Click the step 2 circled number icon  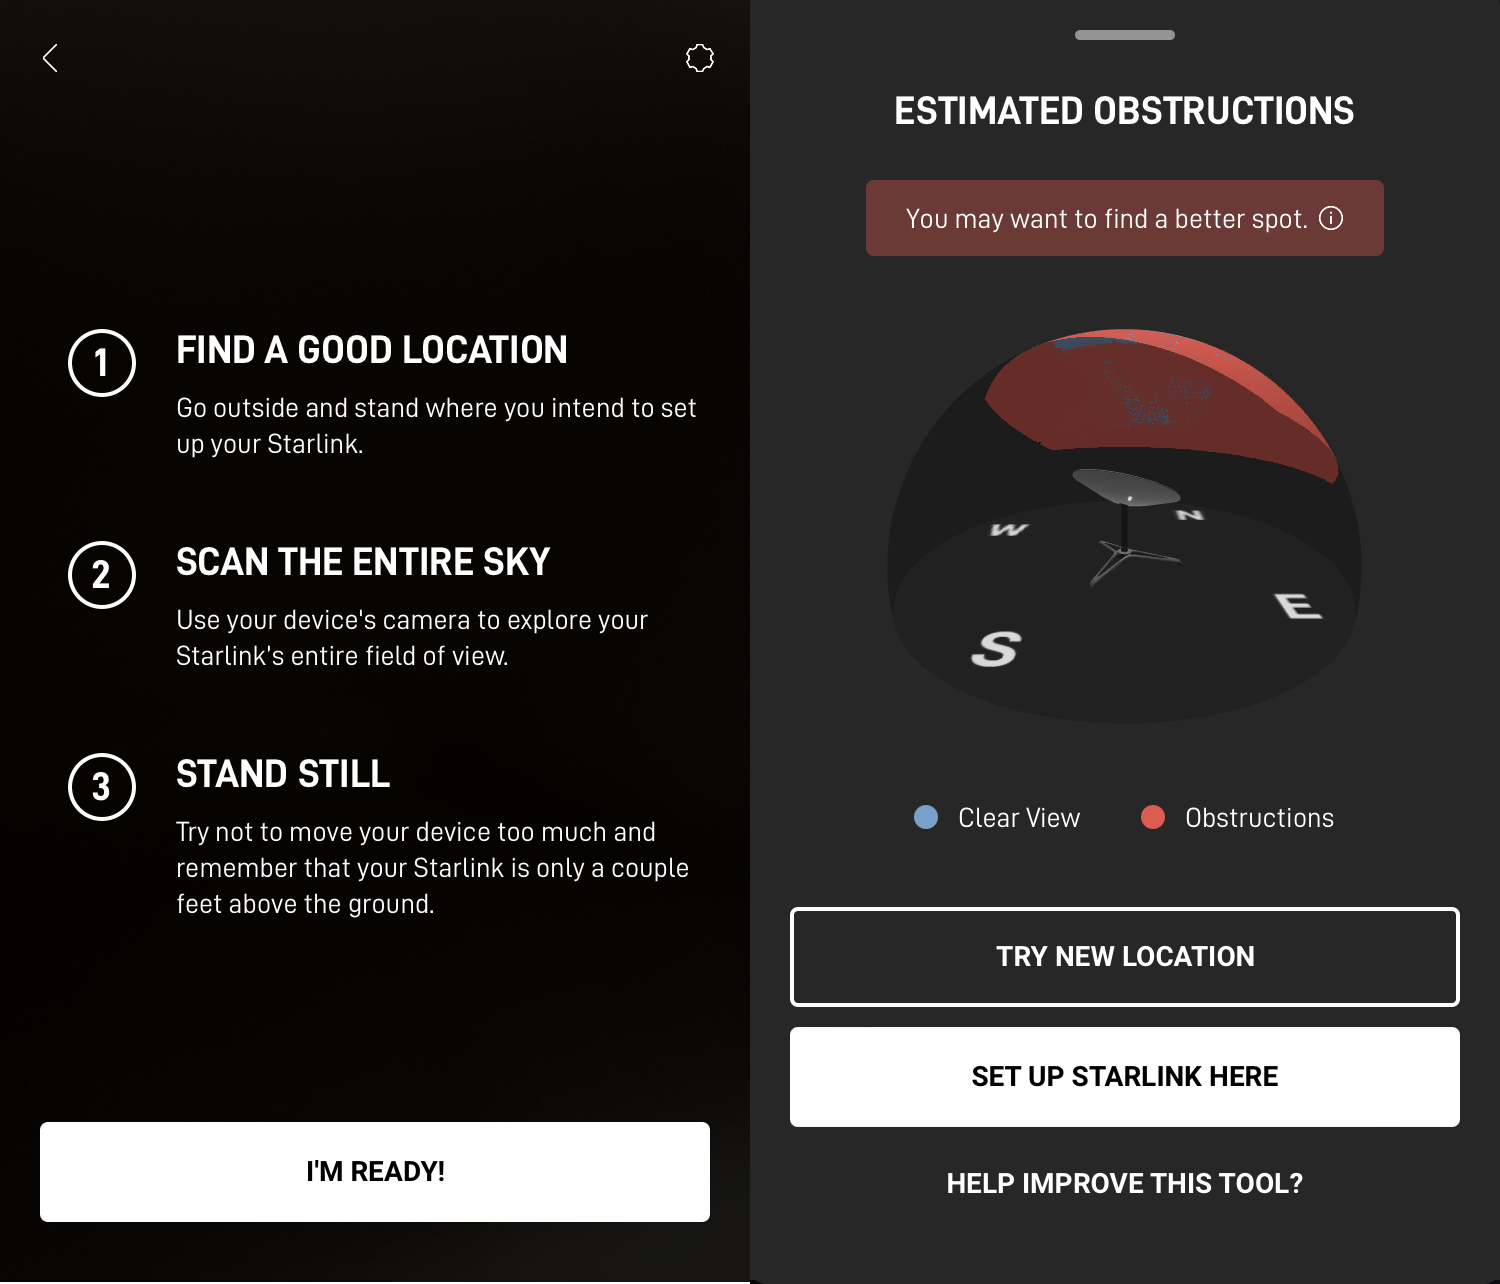tap(102, 575)
